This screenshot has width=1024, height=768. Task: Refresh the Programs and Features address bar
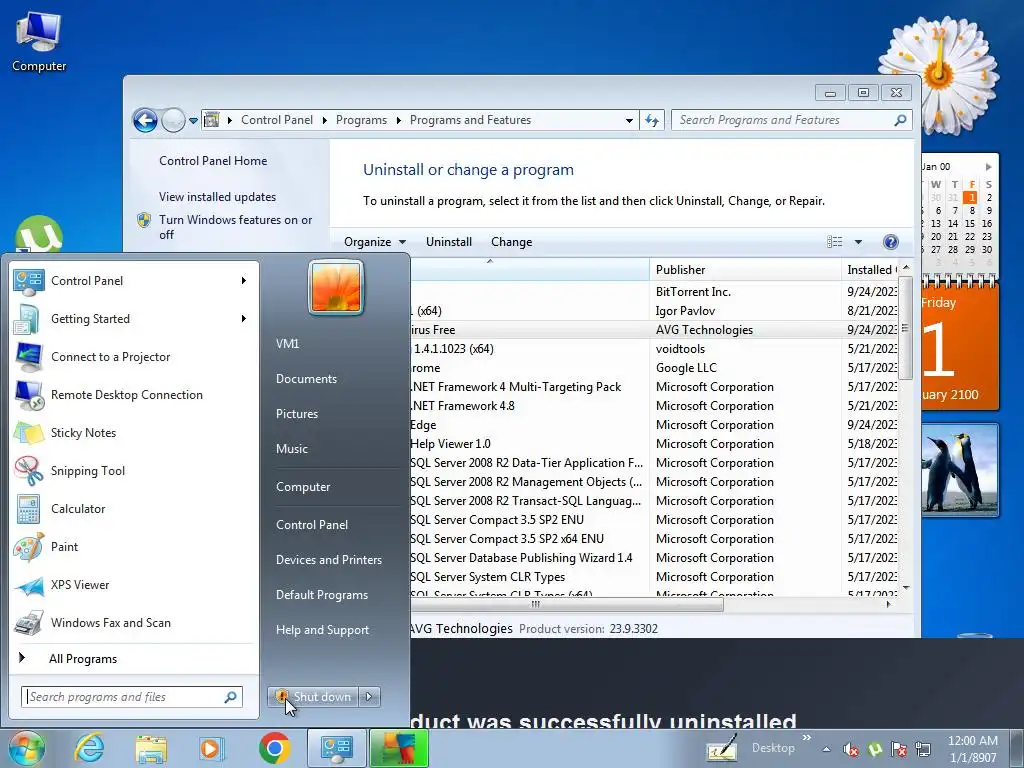[652, 120]
